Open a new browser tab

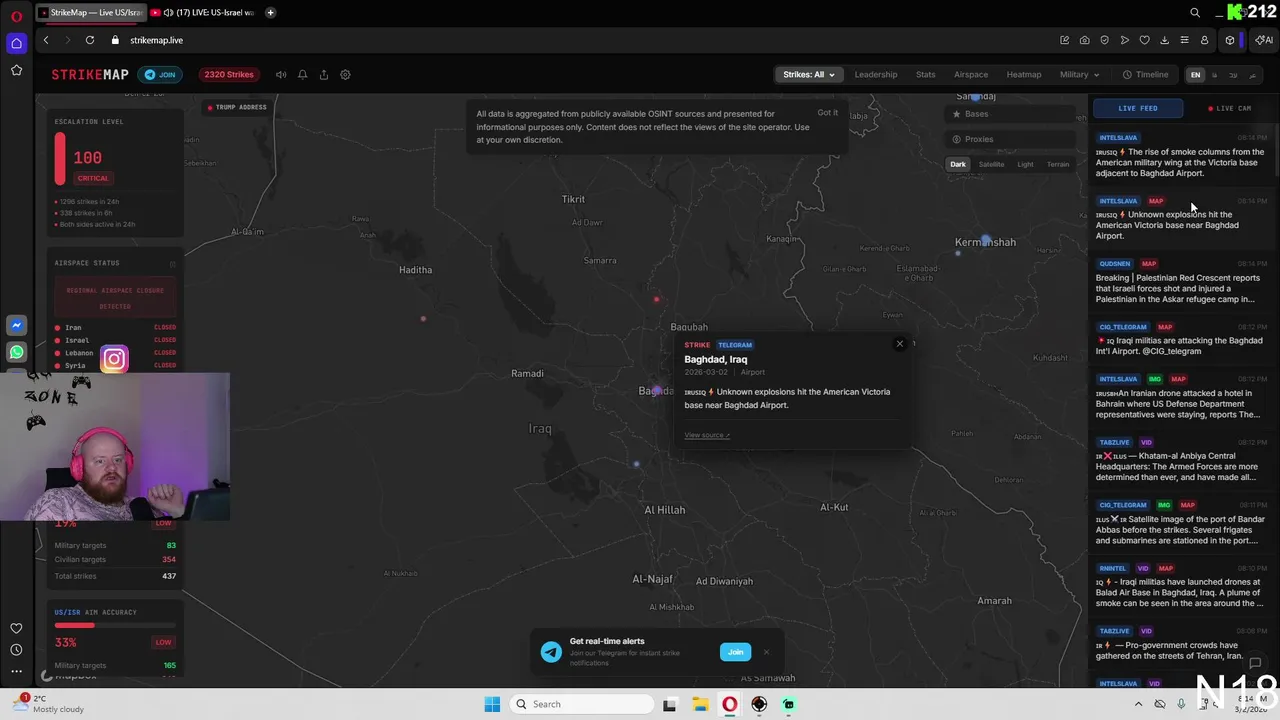[270, 13]
